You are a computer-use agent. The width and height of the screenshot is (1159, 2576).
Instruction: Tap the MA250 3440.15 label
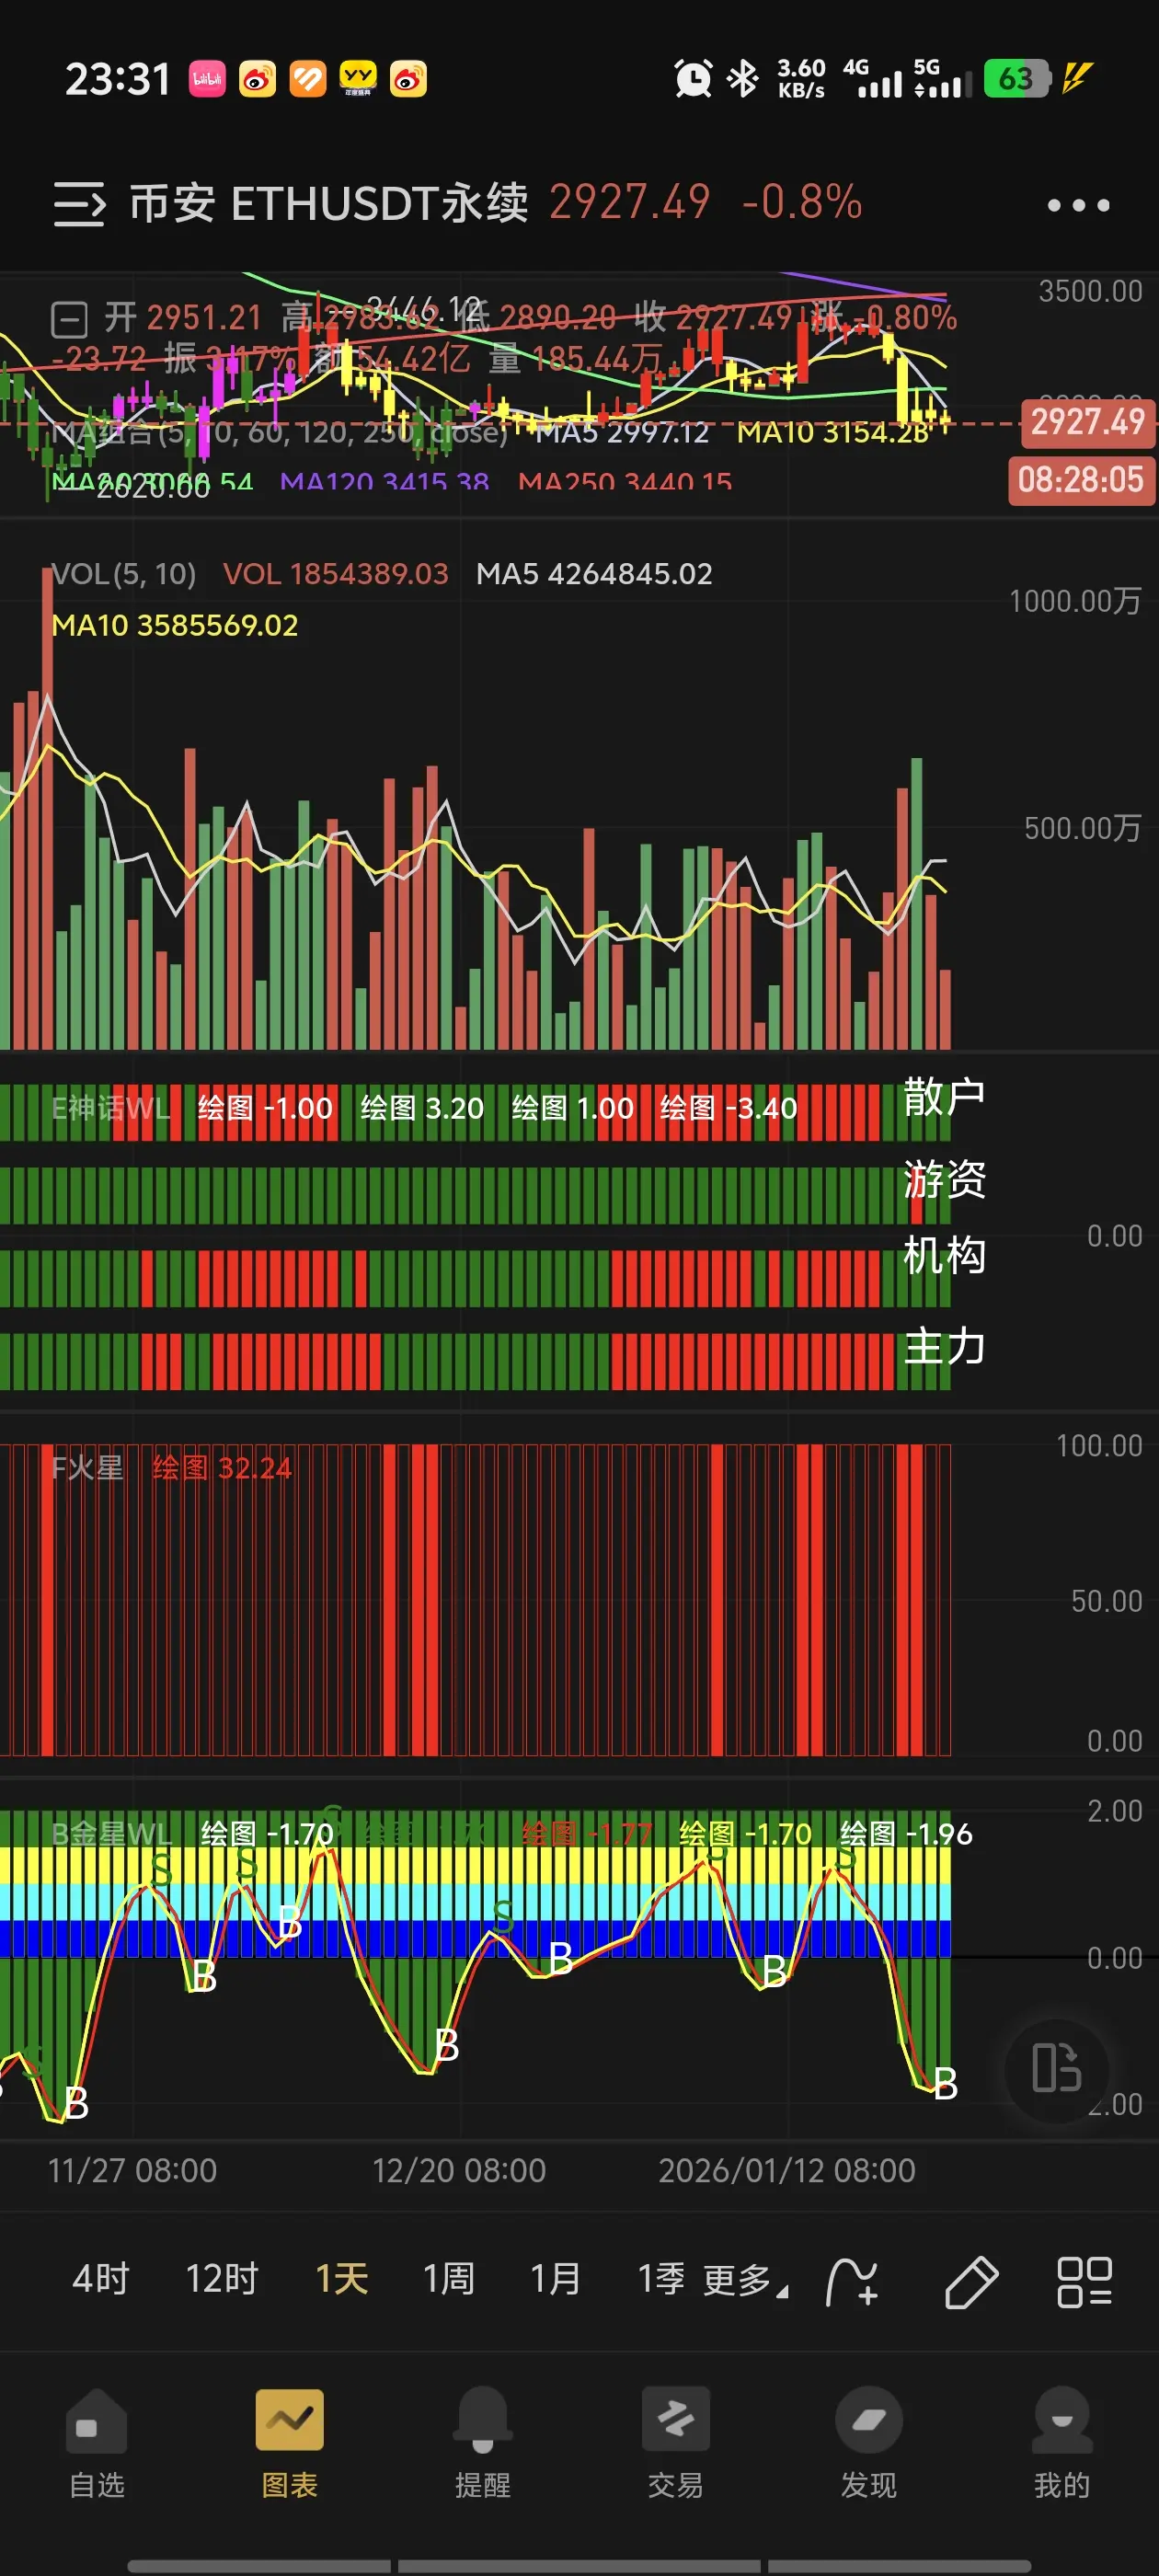(625, 482)
